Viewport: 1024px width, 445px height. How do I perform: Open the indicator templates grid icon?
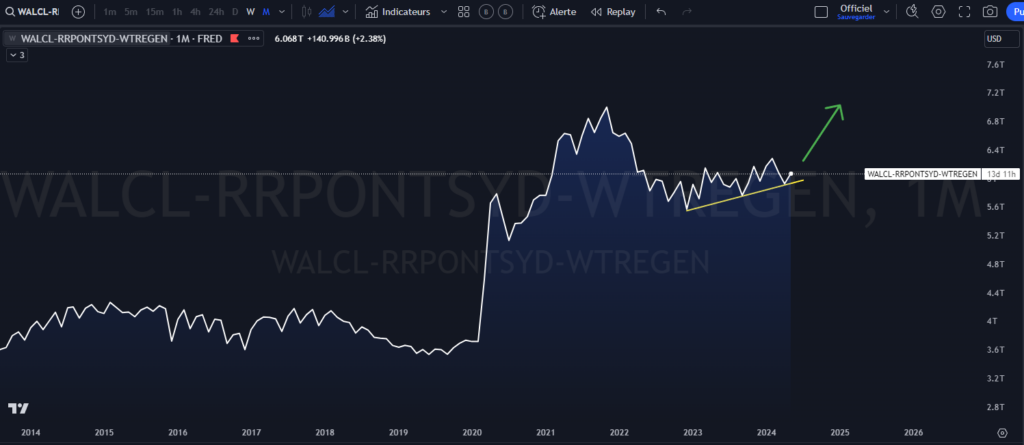pyautogui.click(x=464, y=12)
